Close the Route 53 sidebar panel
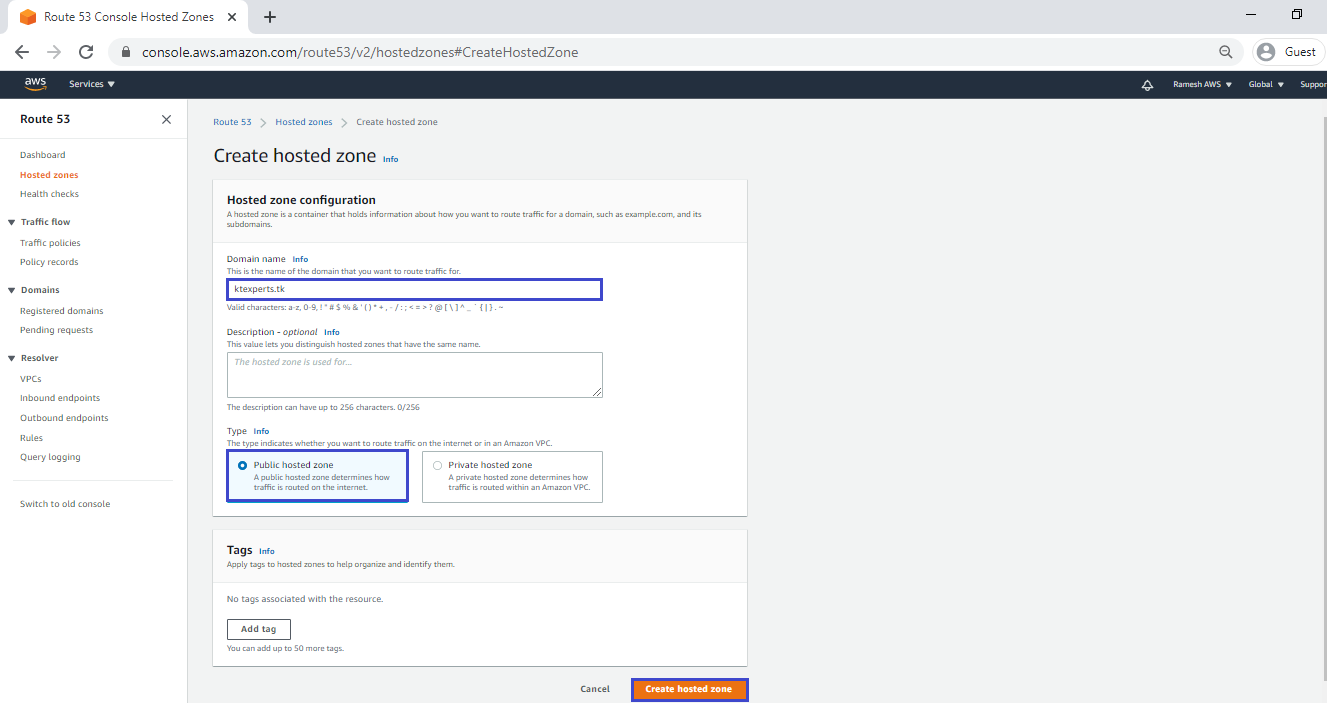The width and height of the screenshot is (1327, 703). [166, 119]
